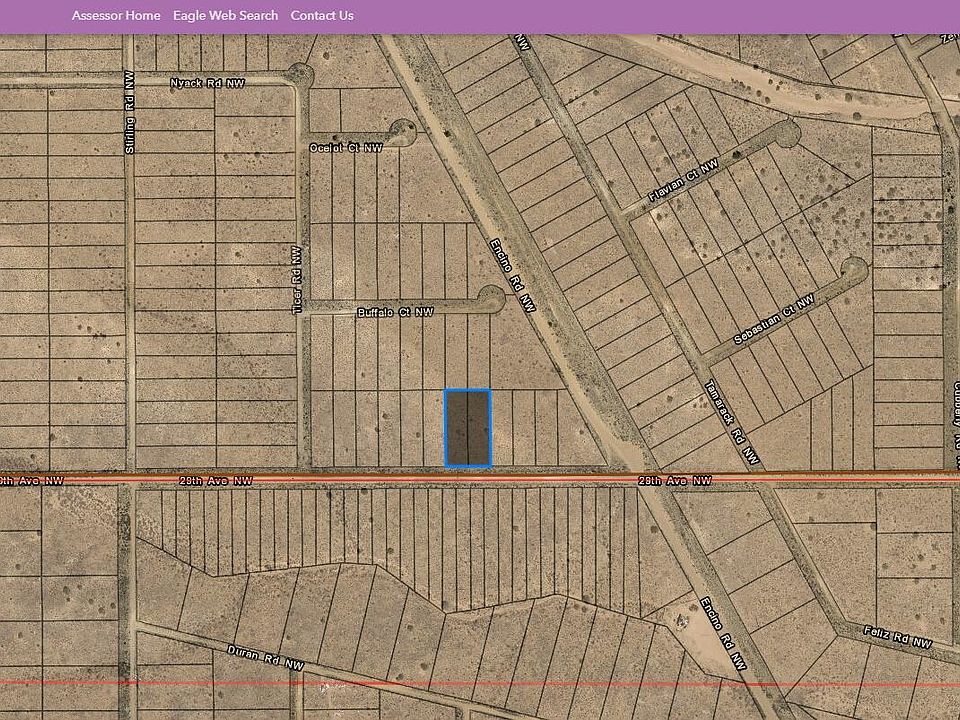Click the Duran Rd NW label

[266, 658]
